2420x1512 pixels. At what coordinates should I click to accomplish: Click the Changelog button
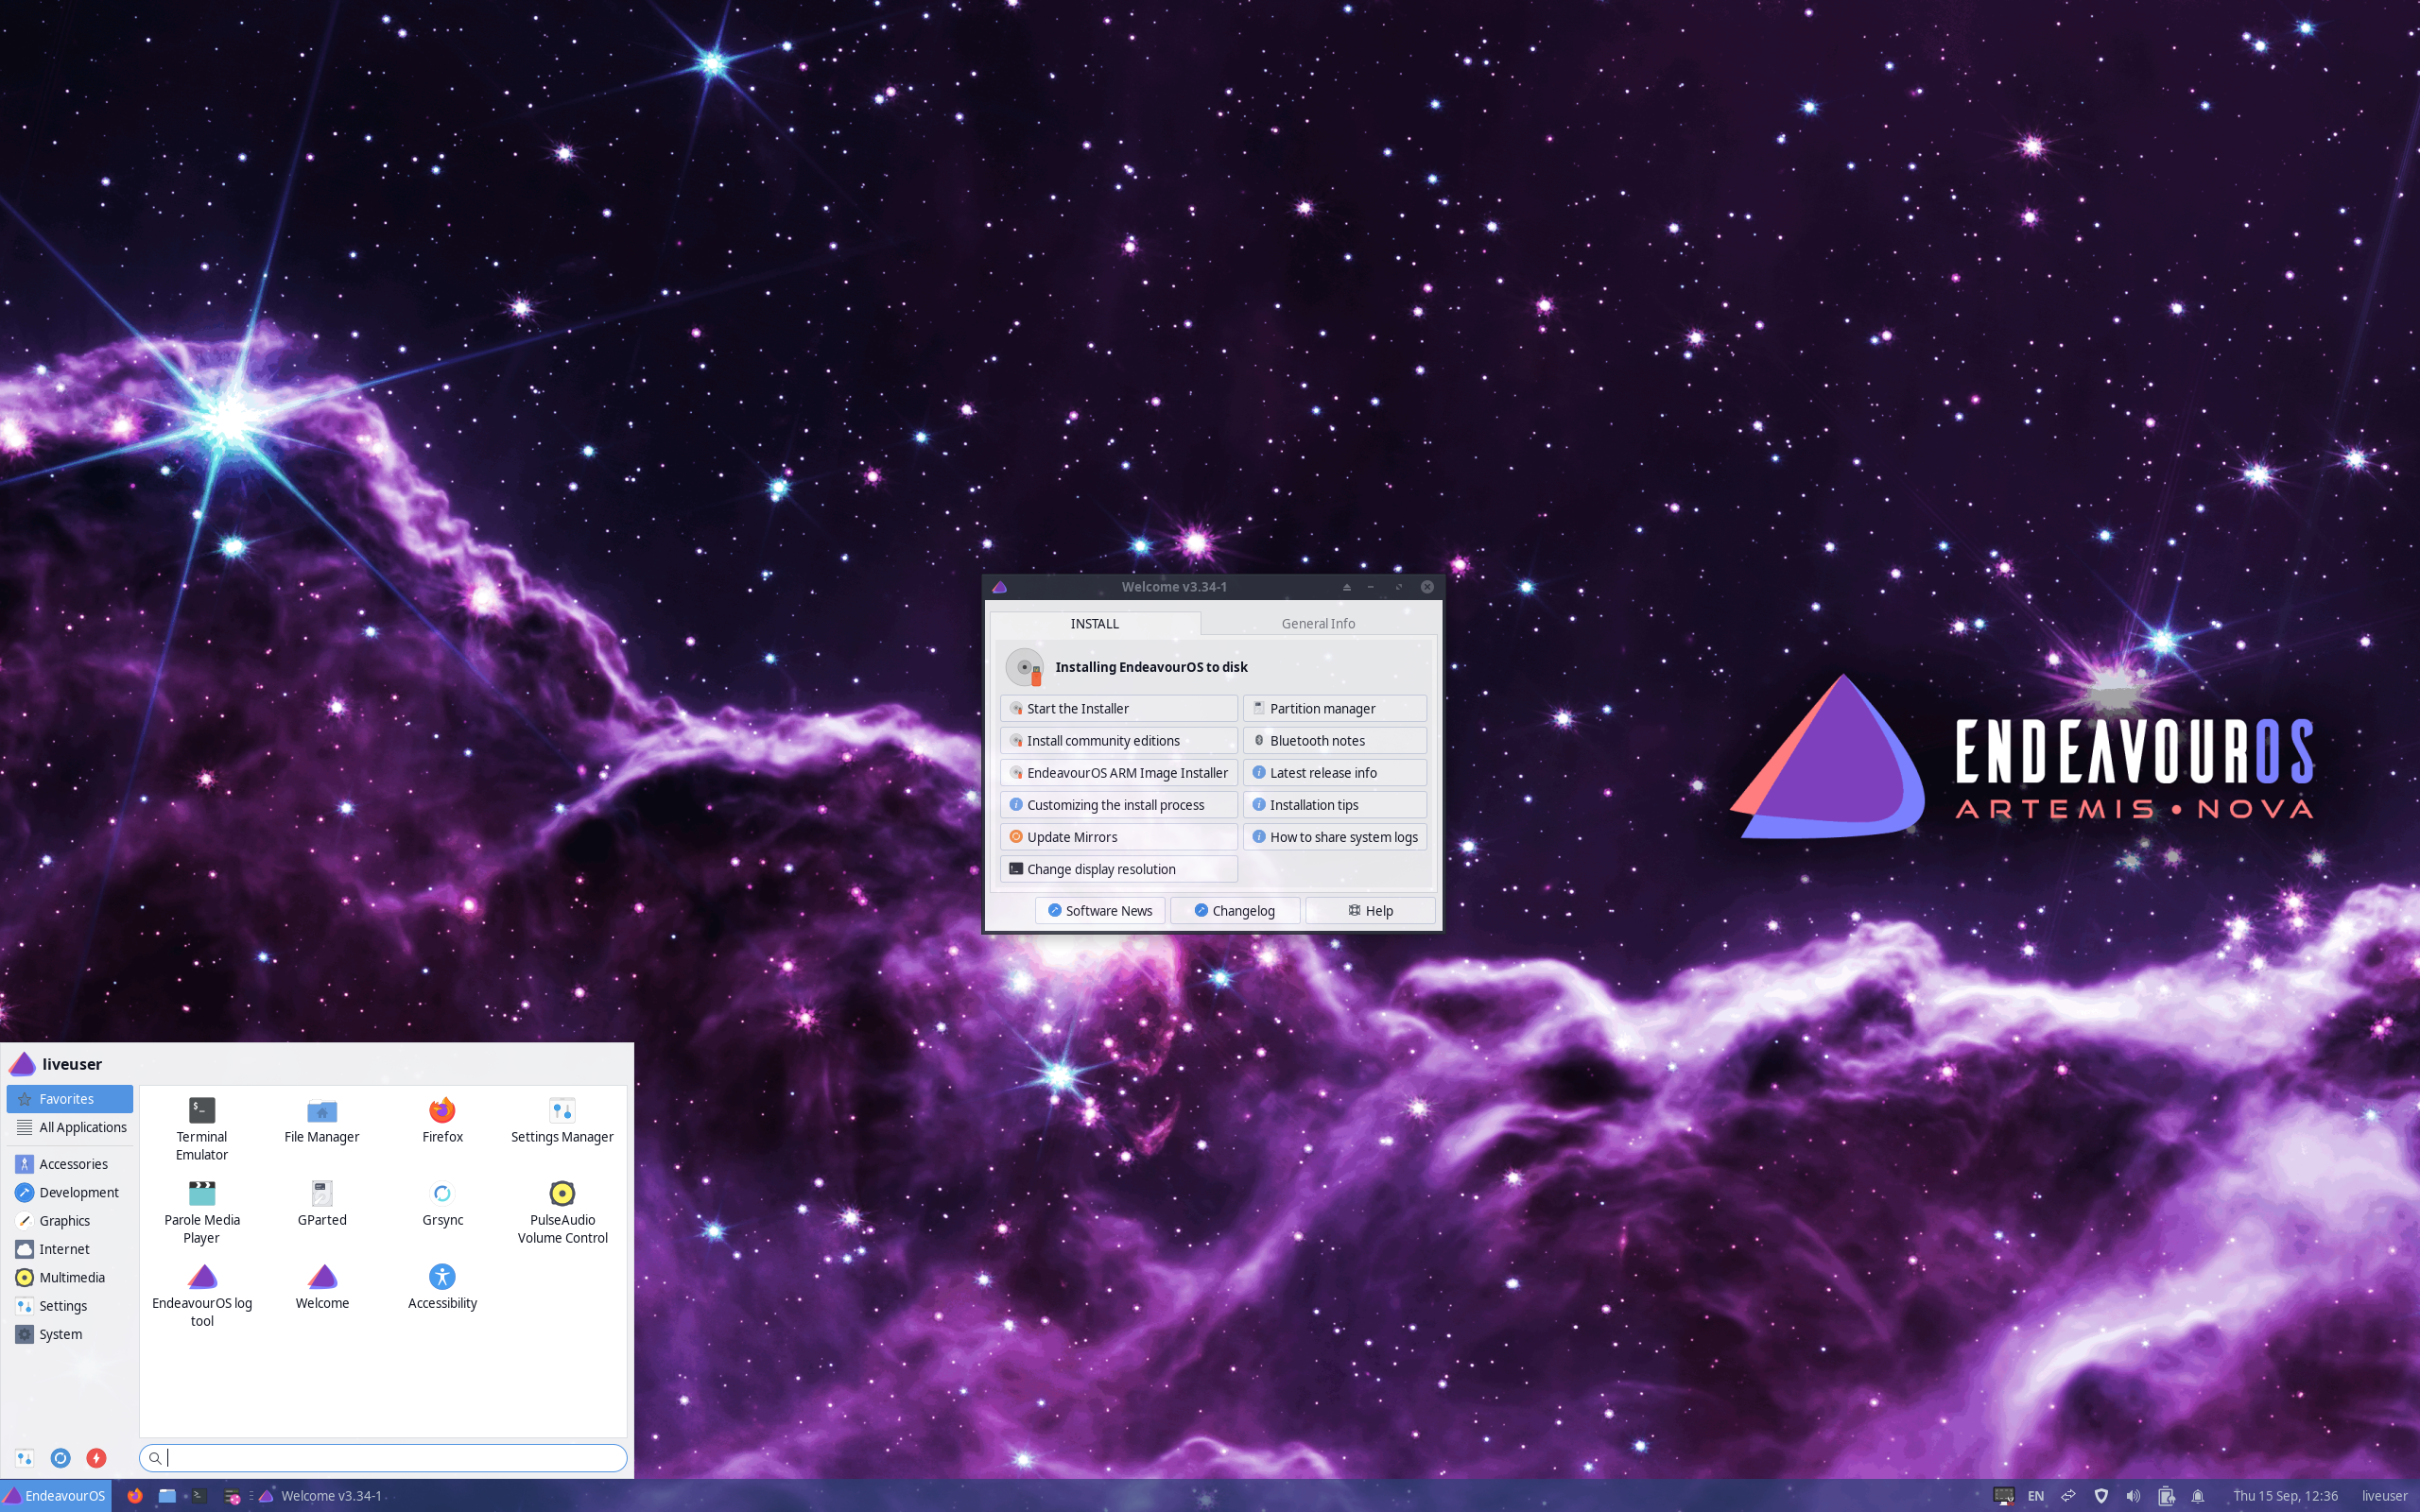[1235, 911]
